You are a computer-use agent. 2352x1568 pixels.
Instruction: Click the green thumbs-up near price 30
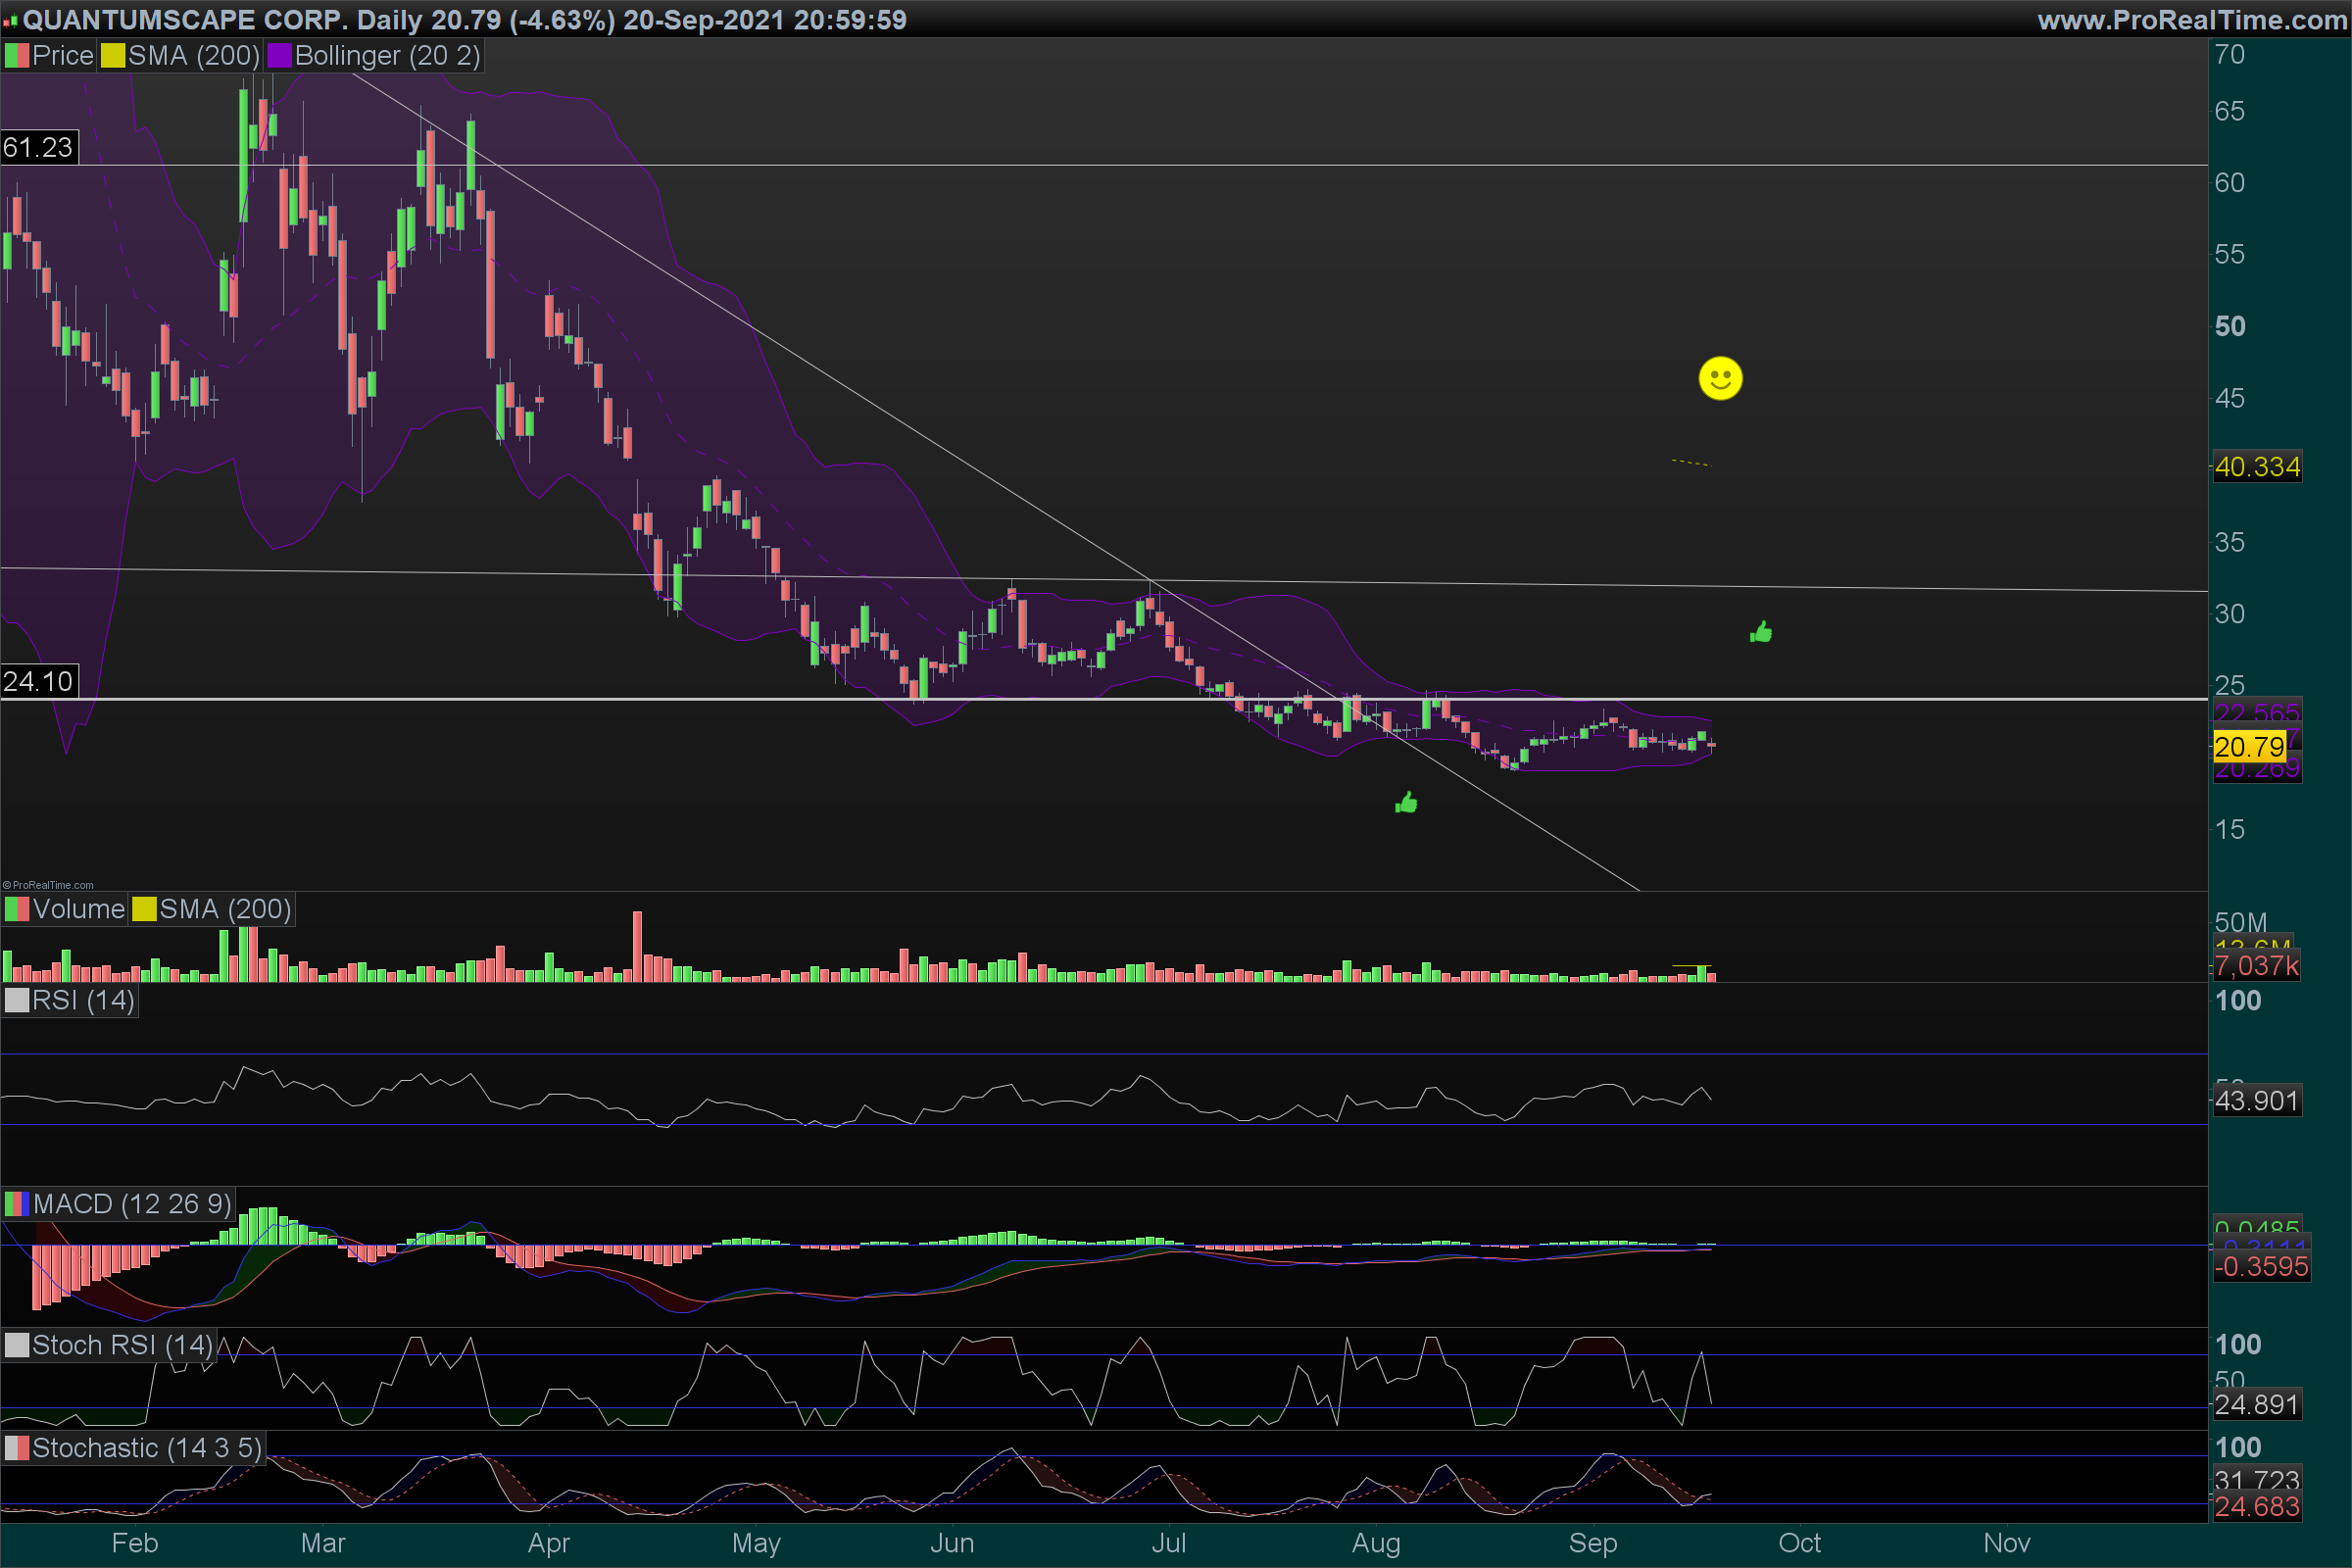(x=1761, y=632)
